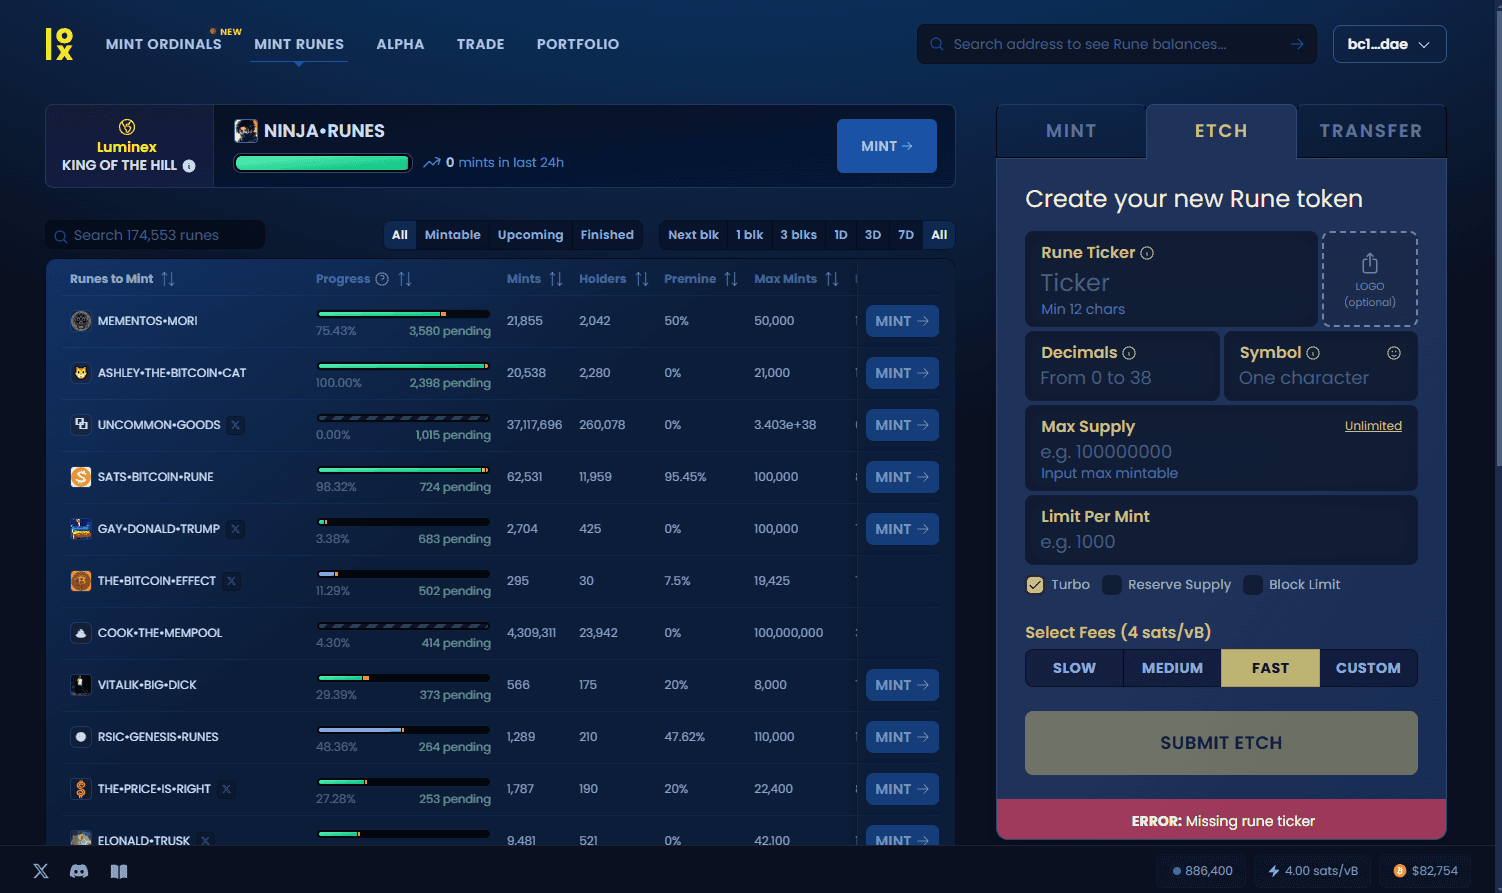Click the SUBMIT ETCH button
Viewport: 1502px width, 893px height.
tap(1221, 743)
